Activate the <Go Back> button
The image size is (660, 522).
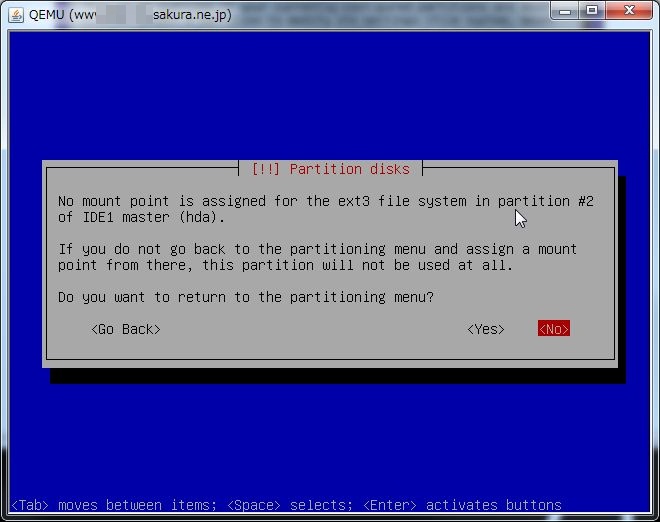(126, 329)
